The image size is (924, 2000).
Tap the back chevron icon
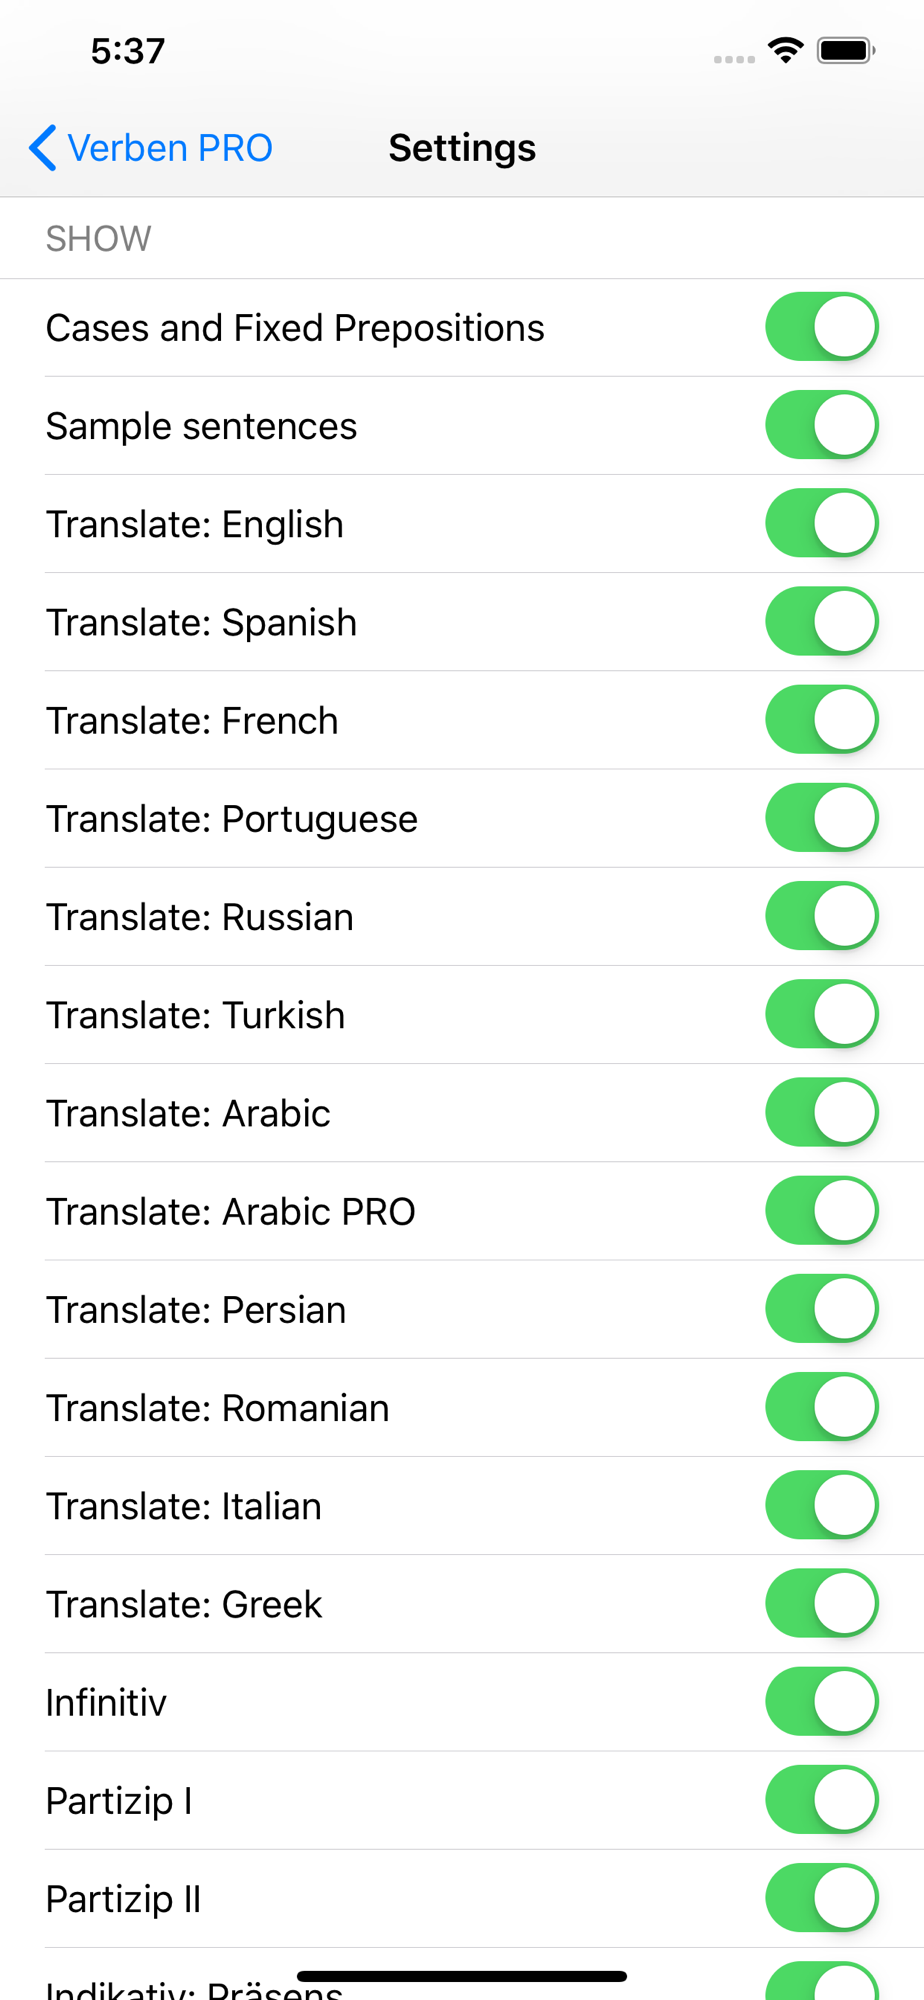43,148
